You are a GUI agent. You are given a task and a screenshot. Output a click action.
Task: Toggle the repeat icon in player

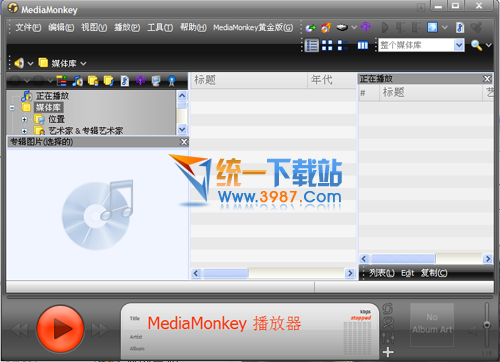(388, 309)
